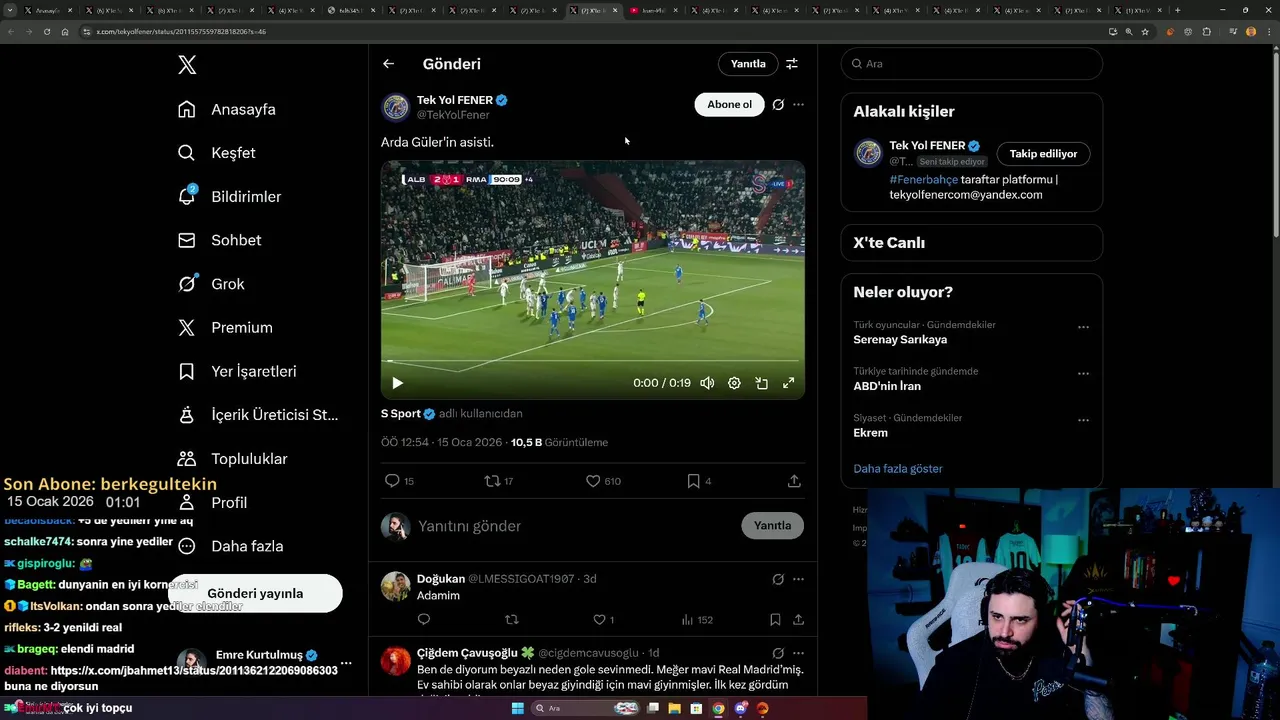Bookmark the main post with 4 bookmarks
This screenshot has height=720, width=1280.
[x=693, y=481]
